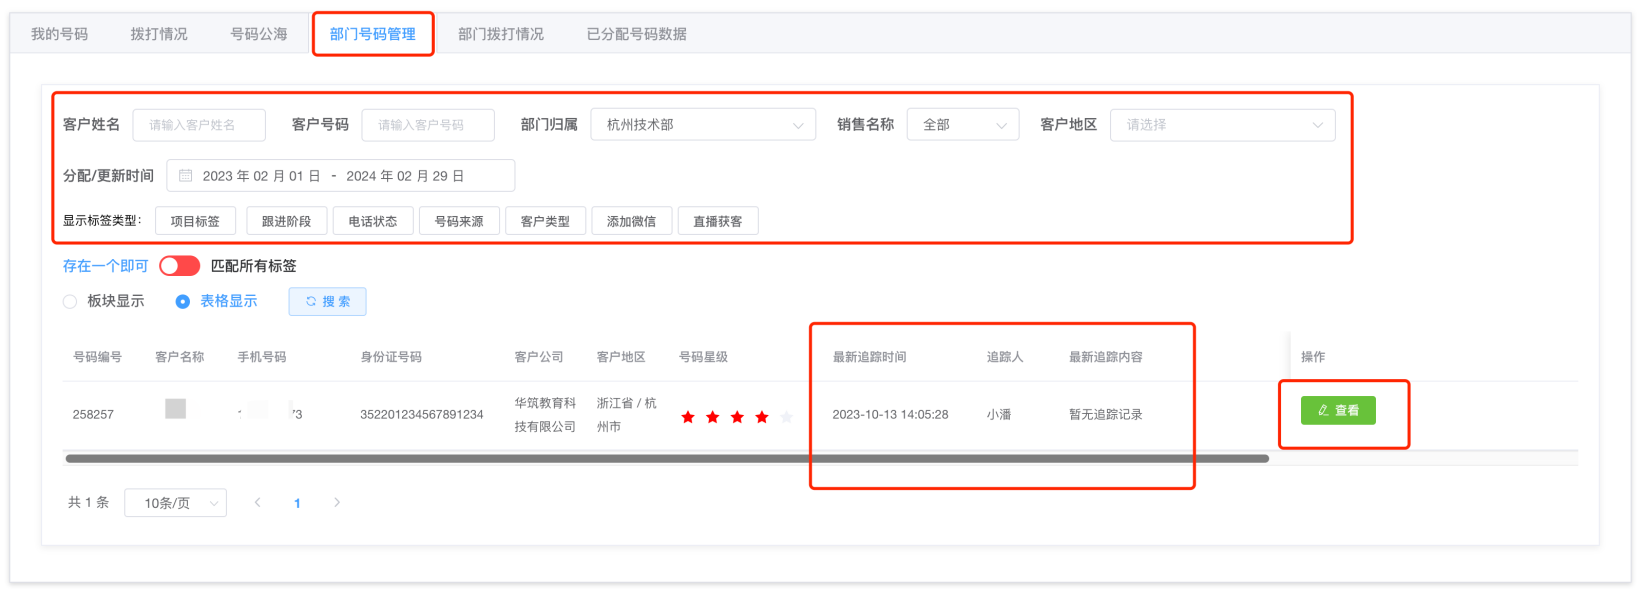Click the 搜索 button
Viewport: 1645px width, 592px height.
(x=327, y=302)
